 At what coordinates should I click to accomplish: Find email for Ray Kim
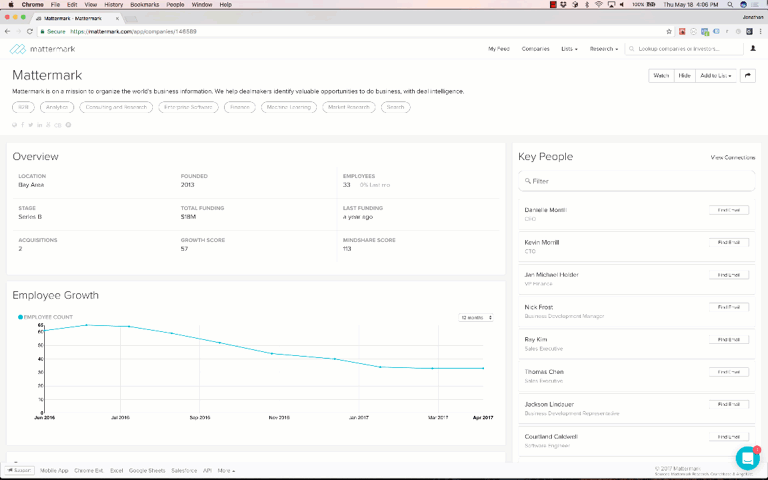coord(729,339)
